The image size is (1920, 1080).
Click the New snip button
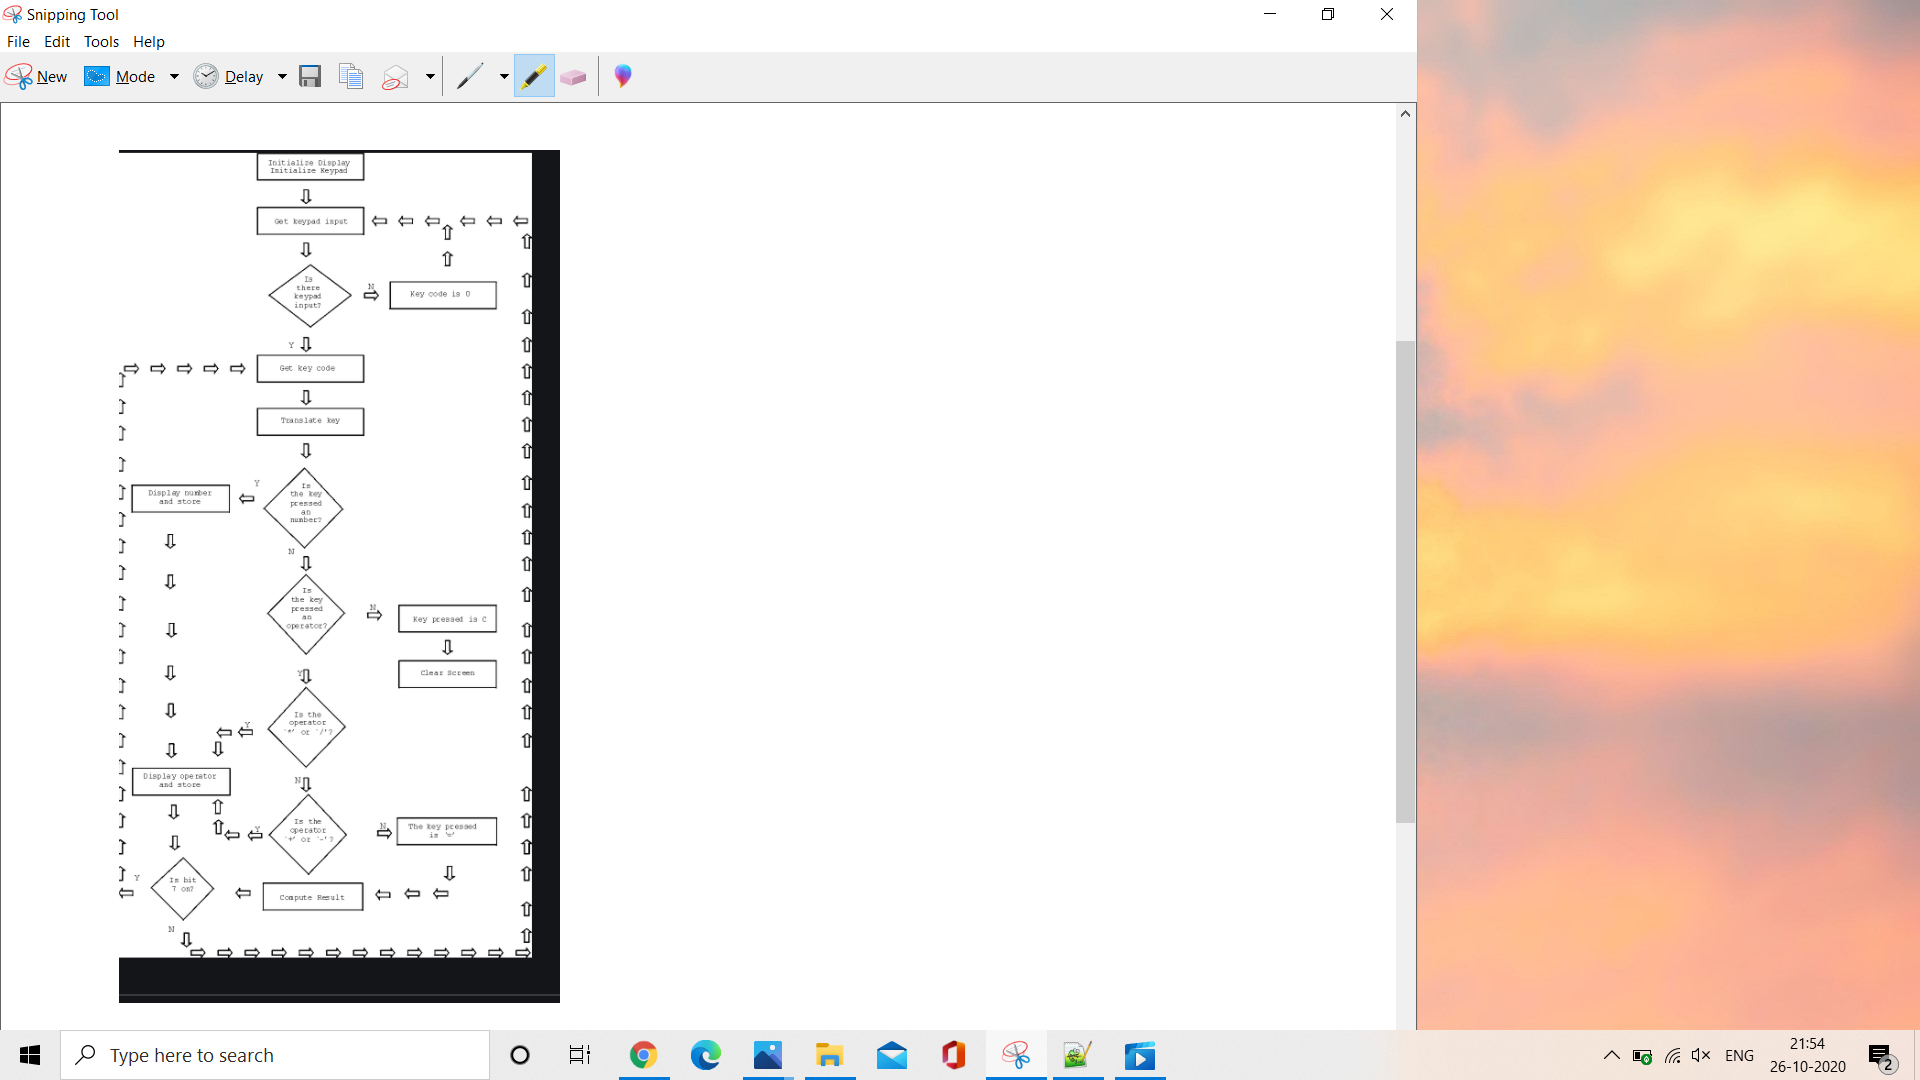36,77
